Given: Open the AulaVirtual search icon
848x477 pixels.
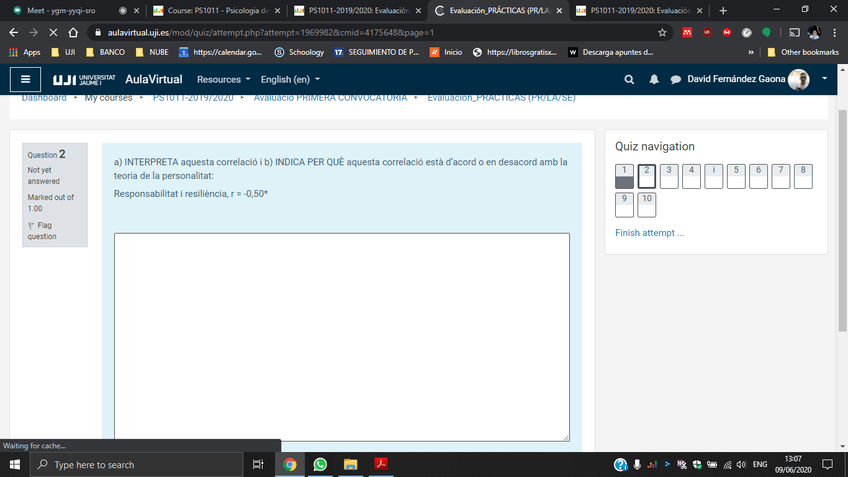Looking at the screenshot, I should click(x=628, y=80).
